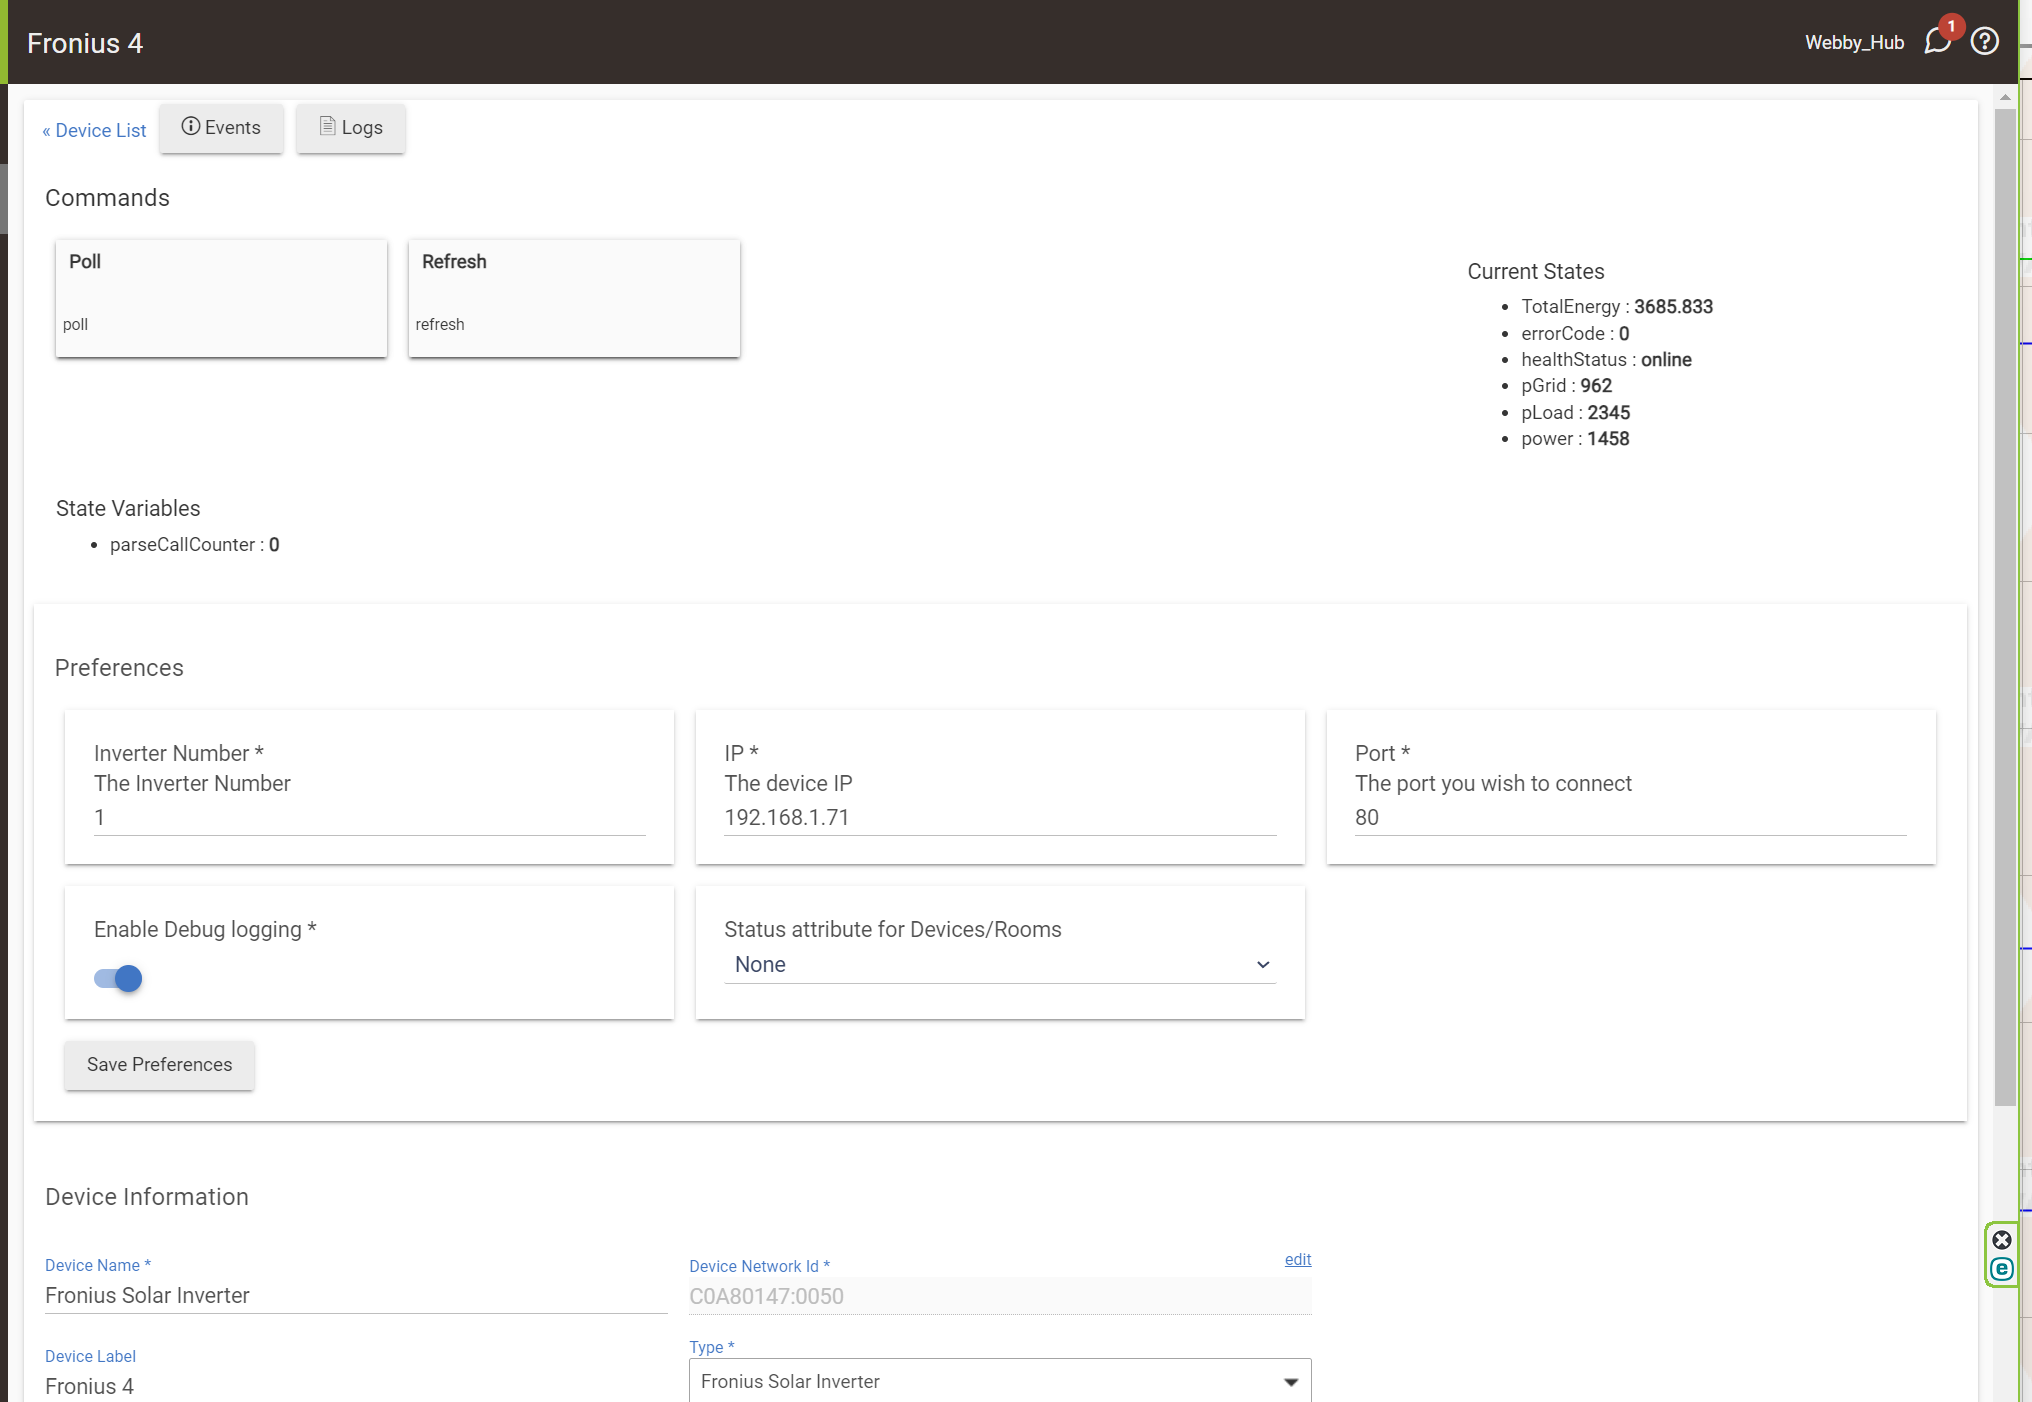
Task: Open the Logs tab
Action: pyautogui.click(x=351, y=128)
